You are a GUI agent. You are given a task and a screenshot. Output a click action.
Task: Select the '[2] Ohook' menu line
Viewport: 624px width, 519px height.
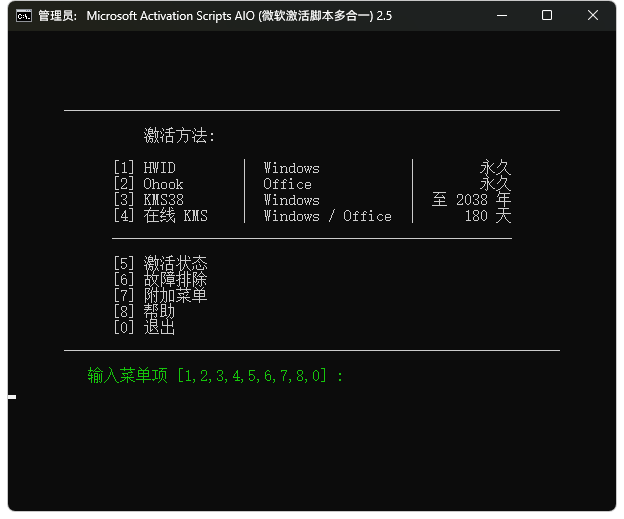coord(148,184)
